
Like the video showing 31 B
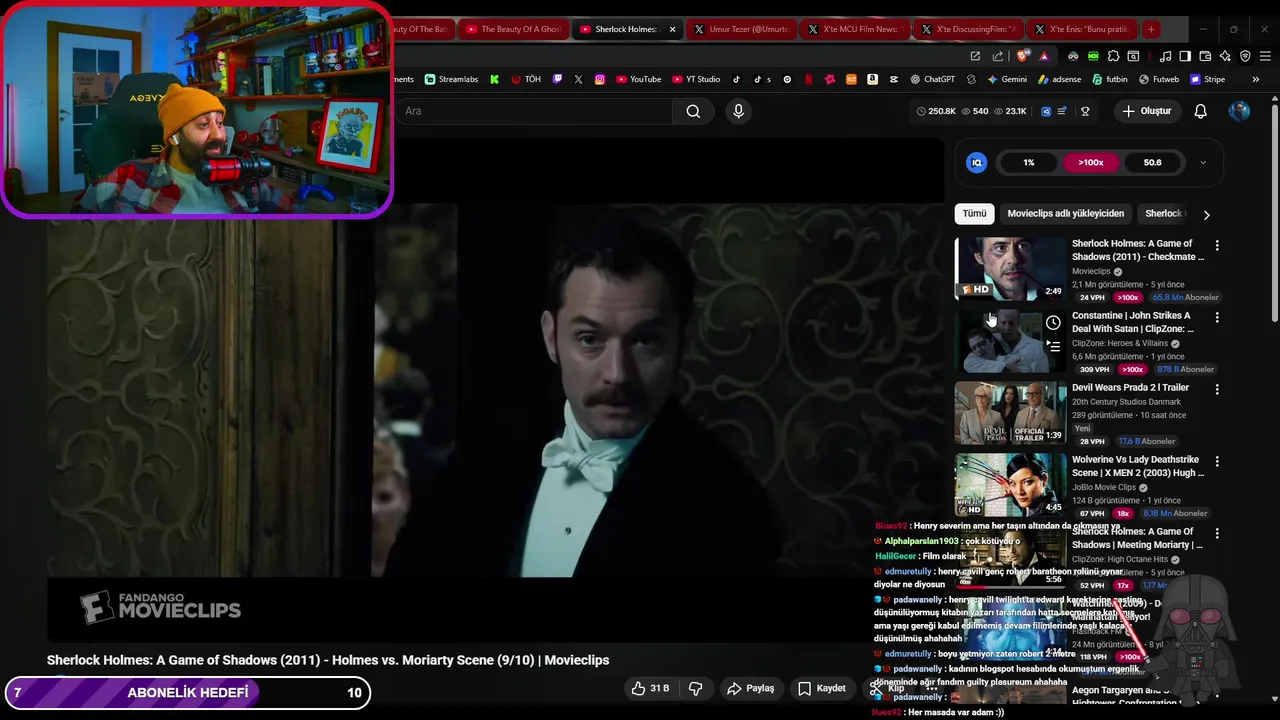(x=650, y=688)
